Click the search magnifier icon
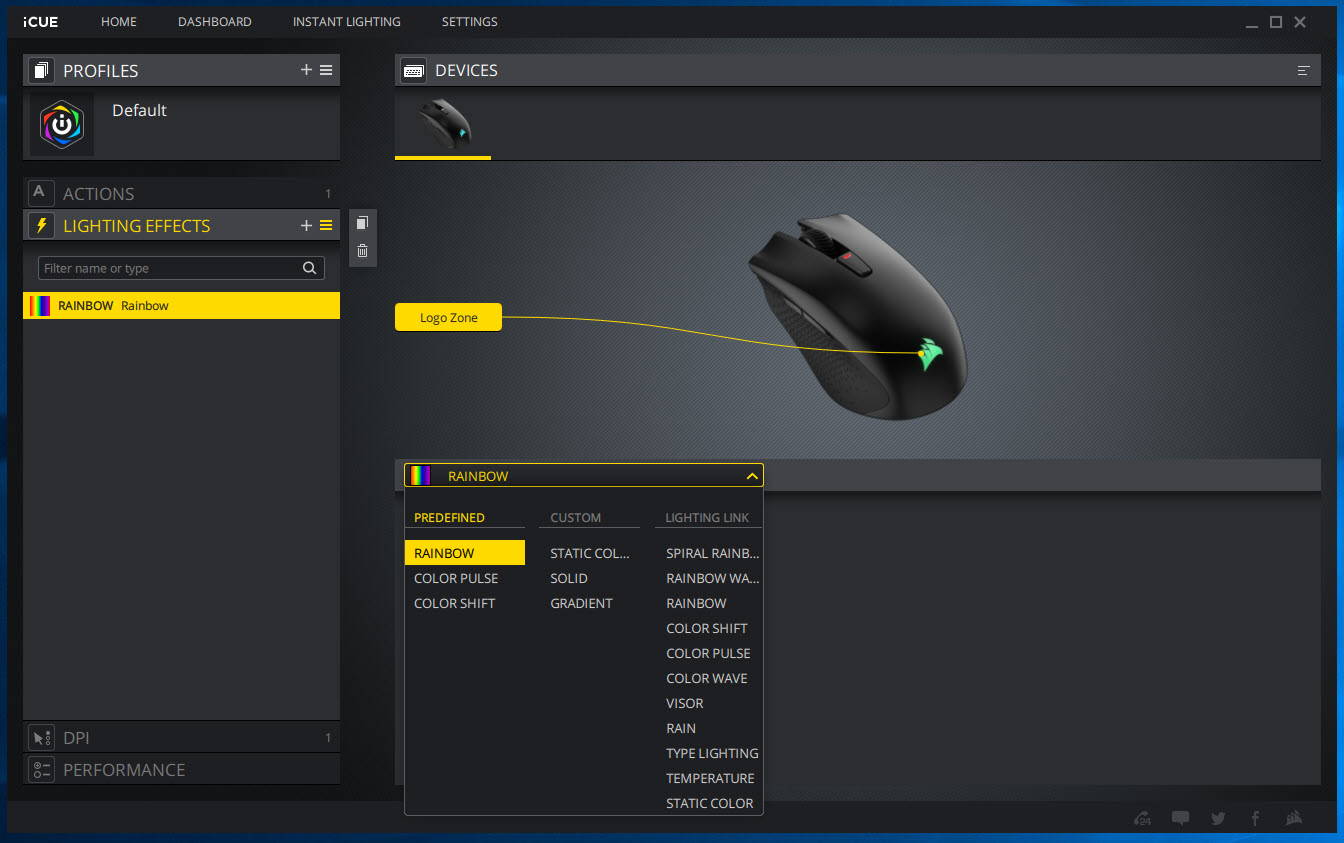The height and width of the screenshot is (843, 1344). coord(310,268)
